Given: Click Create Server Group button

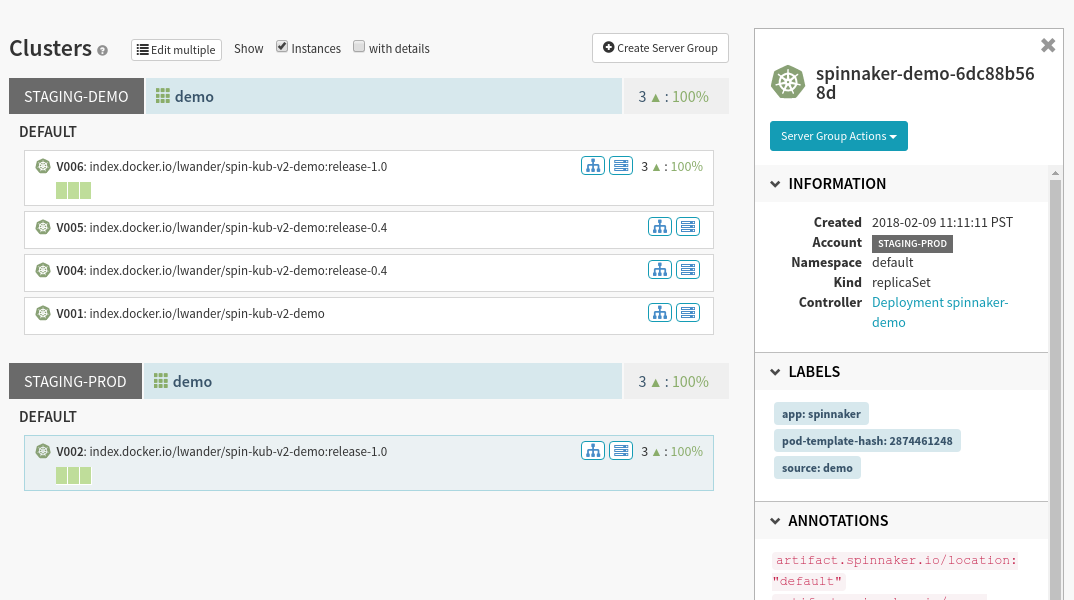Looking at the screenshot, I should pos(660,48).
